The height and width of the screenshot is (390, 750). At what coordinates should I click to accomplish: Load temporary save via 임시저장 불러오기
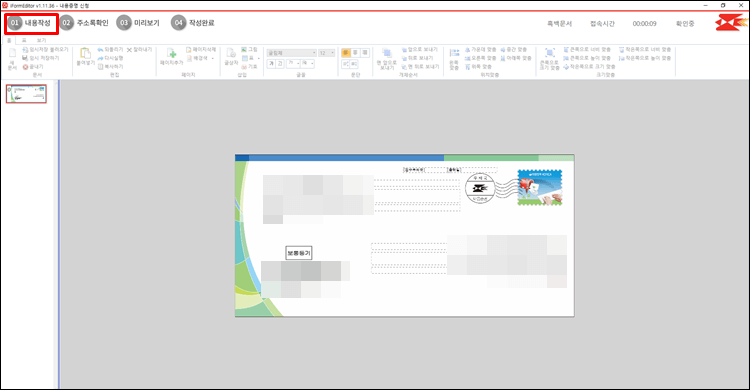[45, 50]
